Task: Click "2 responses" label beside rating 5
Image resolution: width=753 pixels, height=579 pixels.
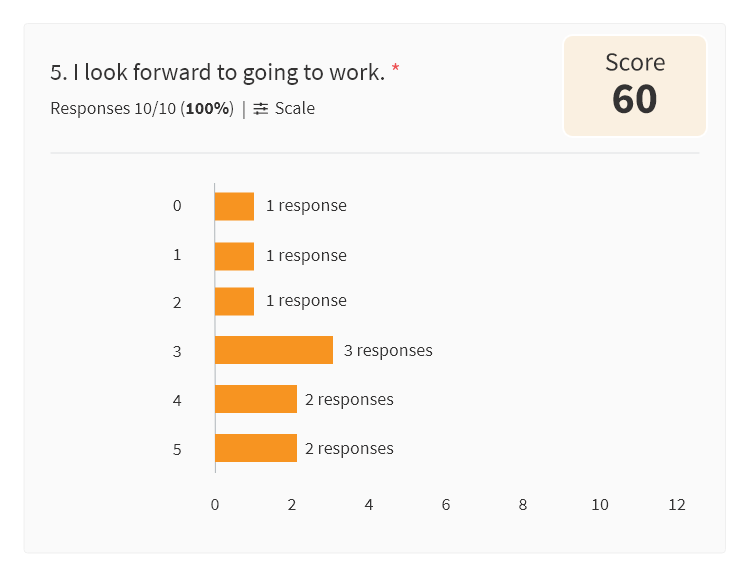Action: (349, 448)
